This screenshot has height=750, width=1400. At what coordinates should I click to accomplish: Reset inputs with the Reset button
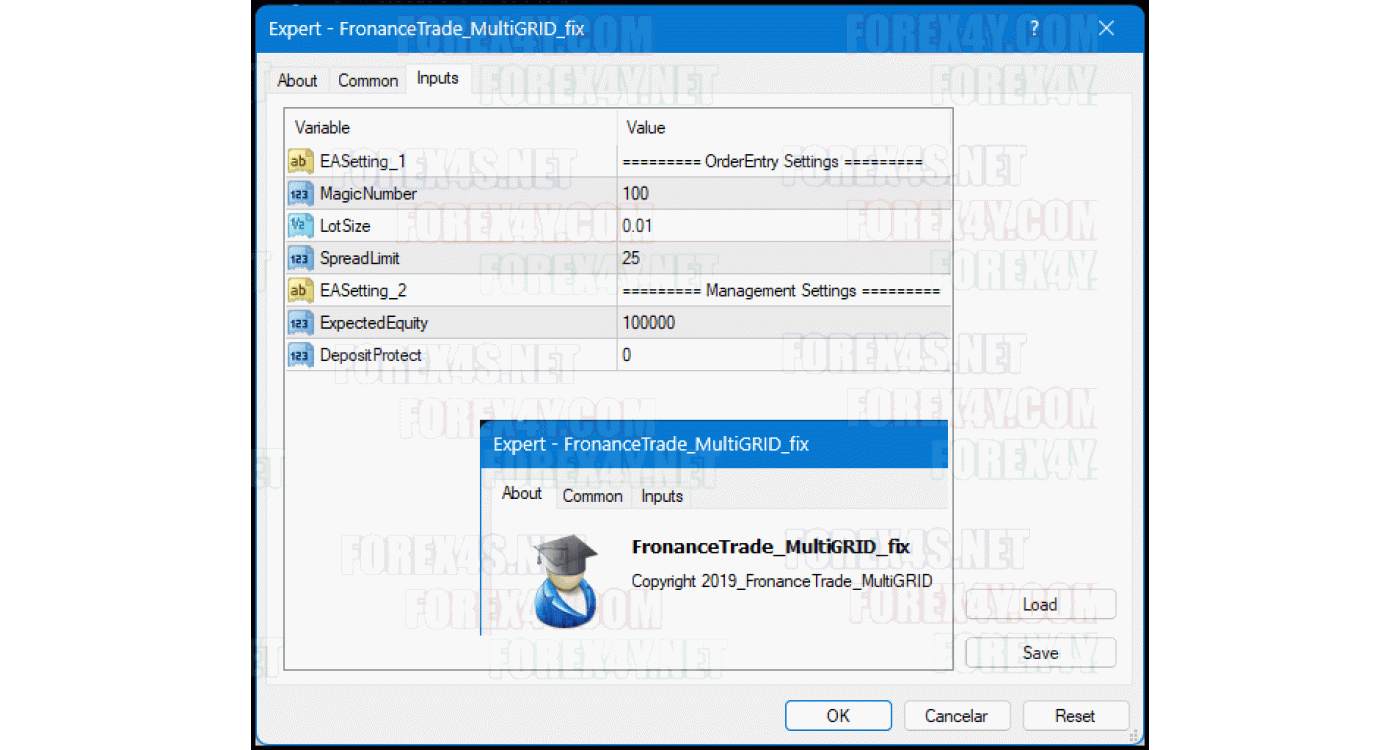point(1075,716)
